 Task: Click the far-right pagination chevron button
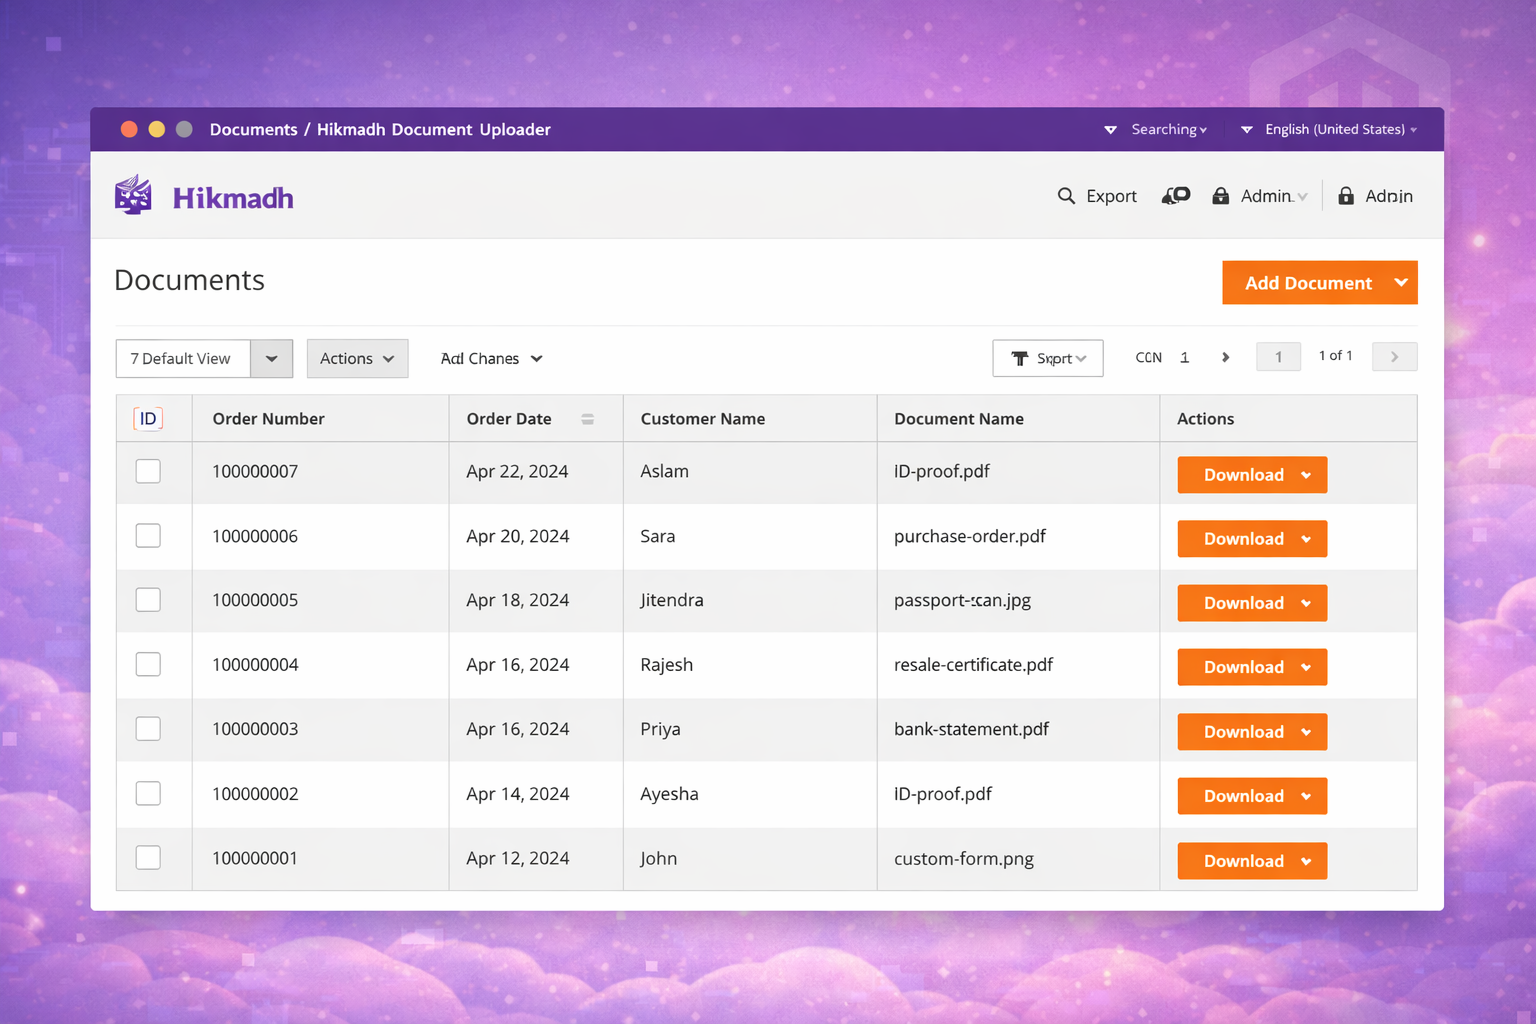(x=1394, y=357)
